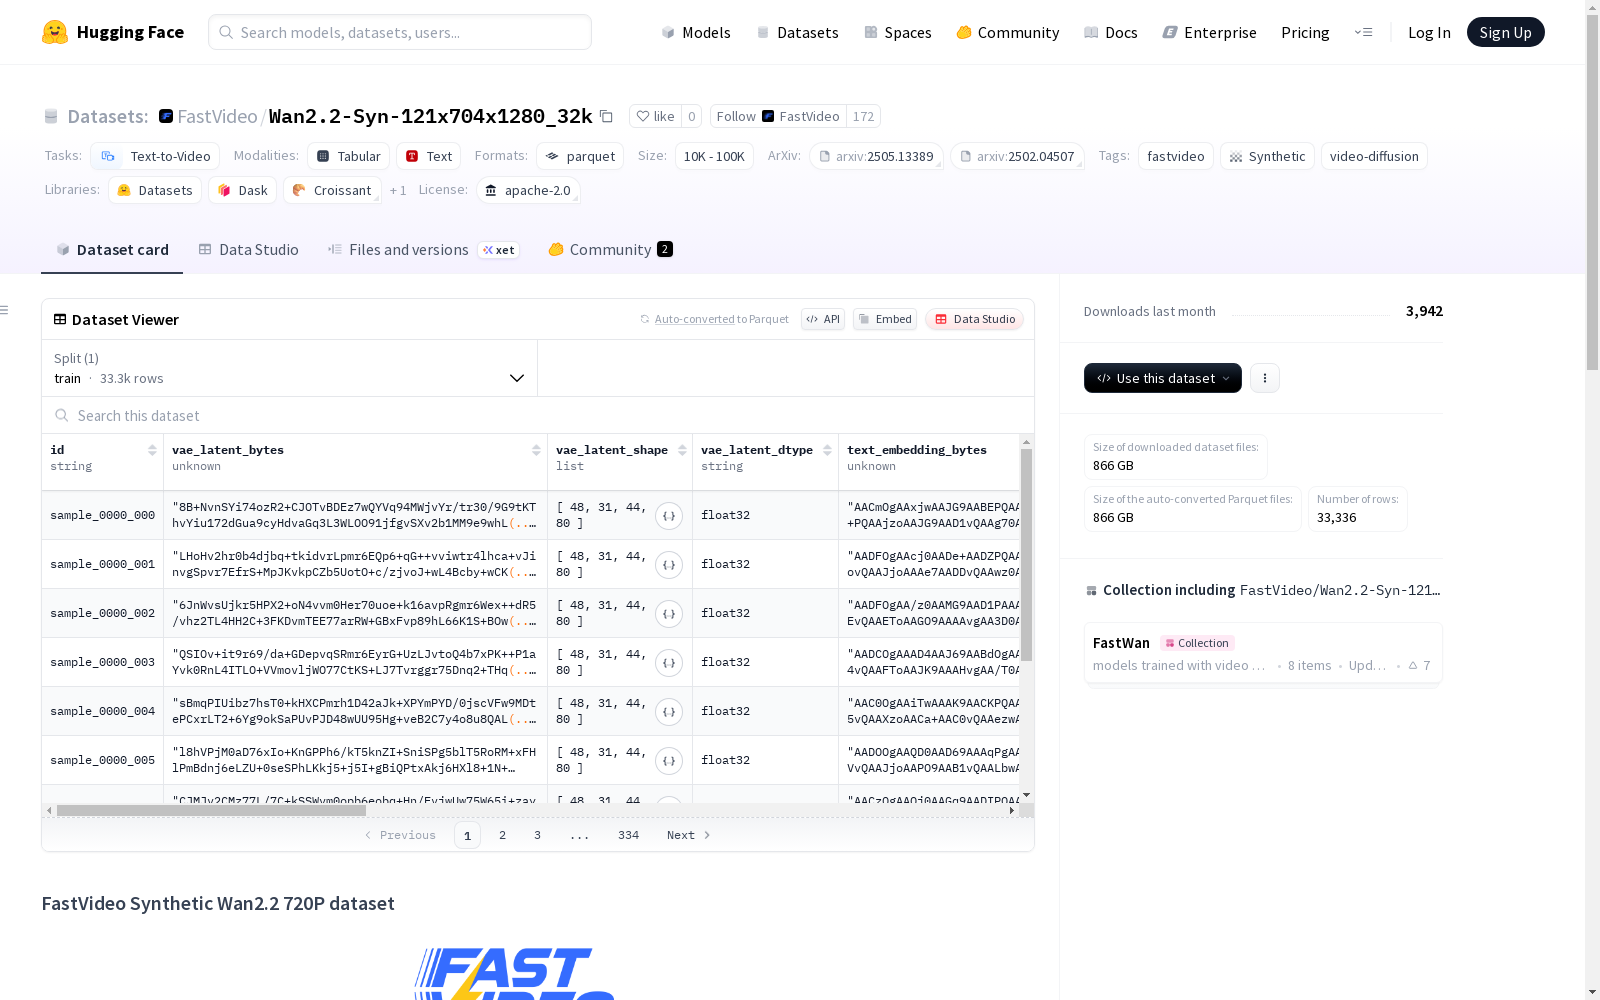Show the +1 additional libraries
Screen dimensions: 1600x1000
pyautogui.click(x=398, y=190)
